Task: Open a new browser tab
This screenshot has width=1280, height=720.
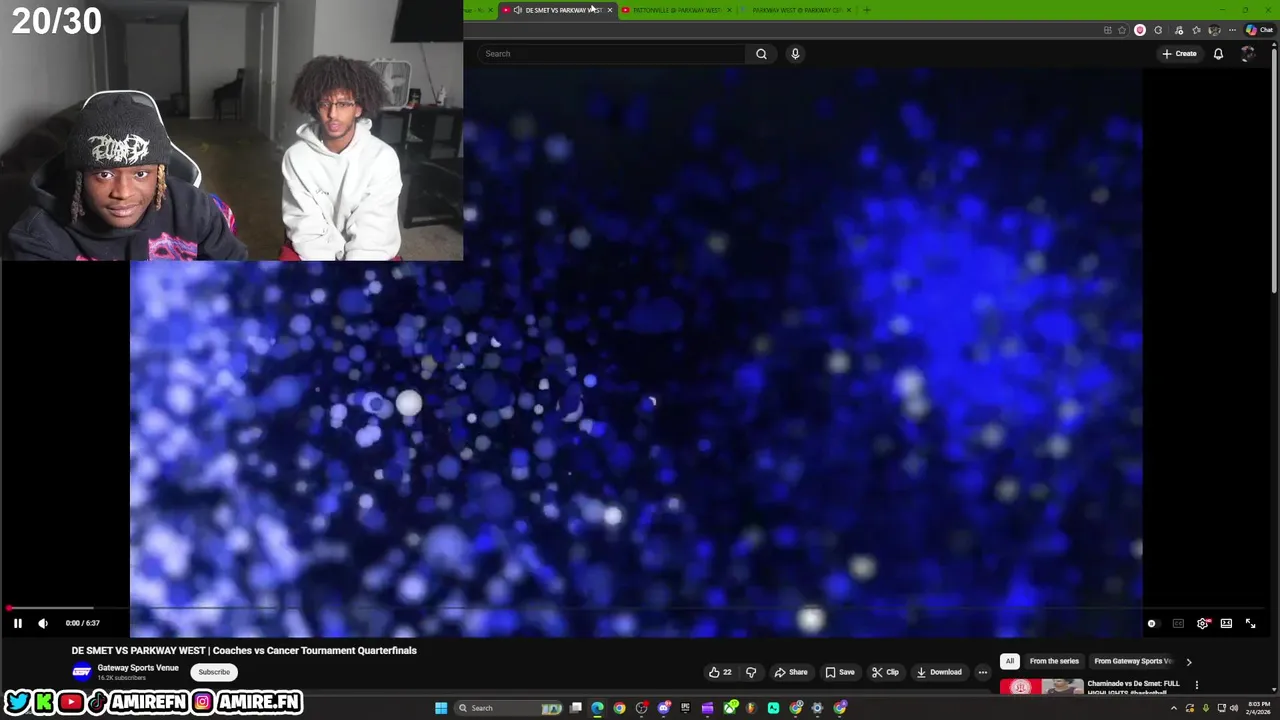Action: click(867, 10)
